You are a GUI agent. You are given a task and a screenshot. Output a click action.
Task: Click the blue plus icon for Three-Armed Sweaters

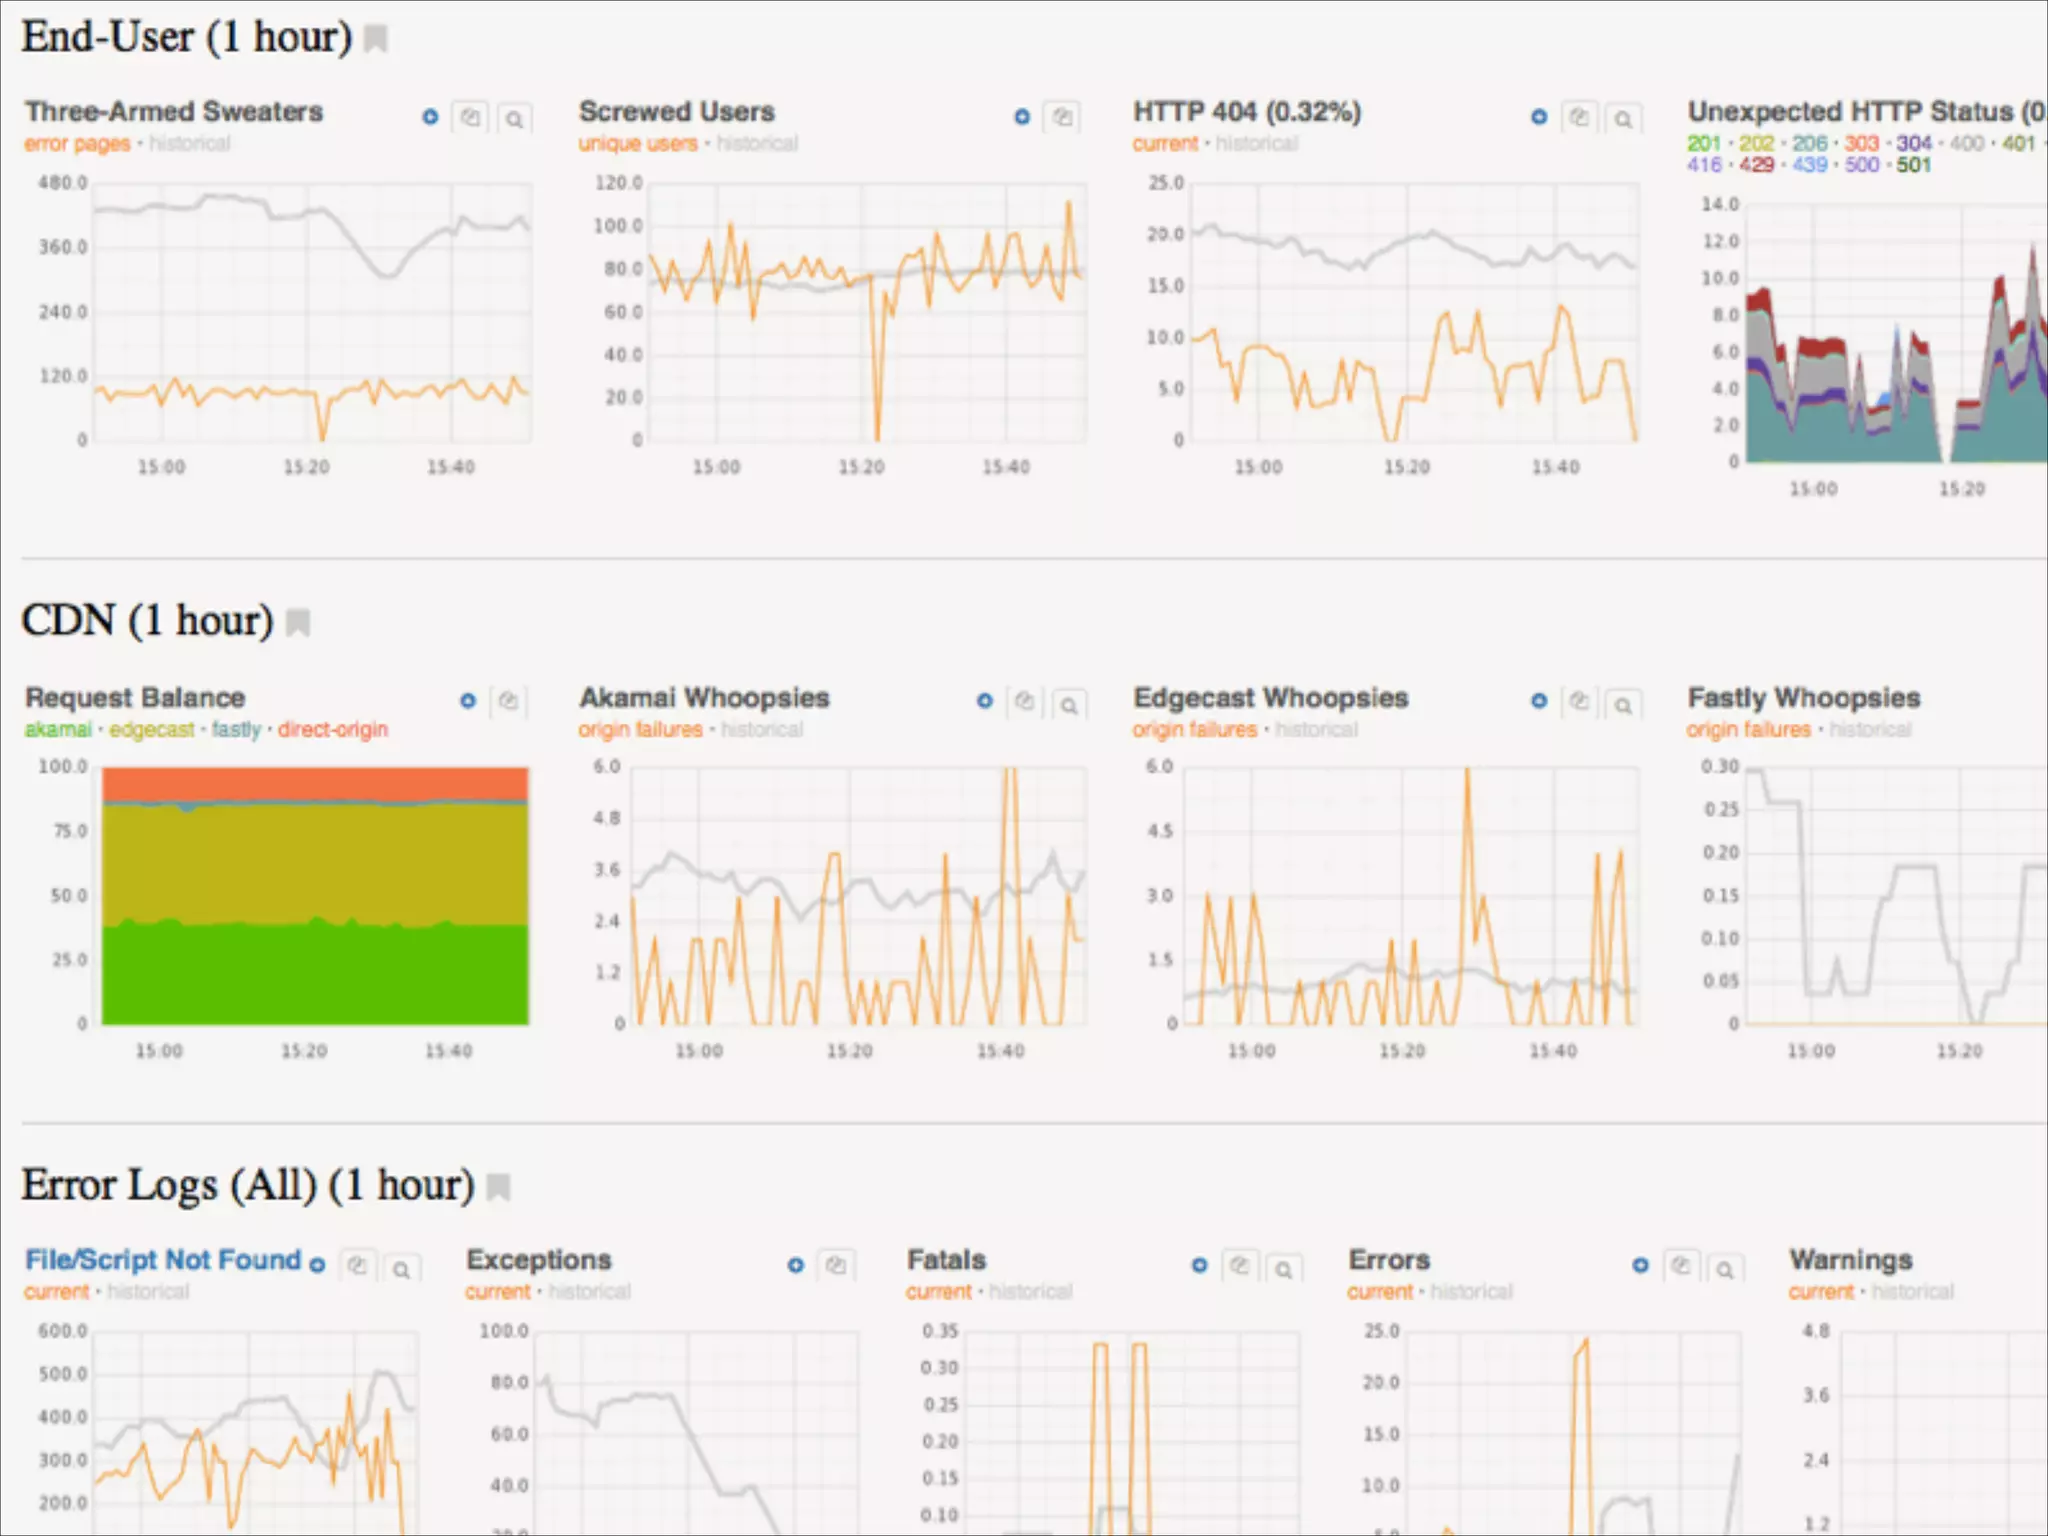click(x=430, y=117)
